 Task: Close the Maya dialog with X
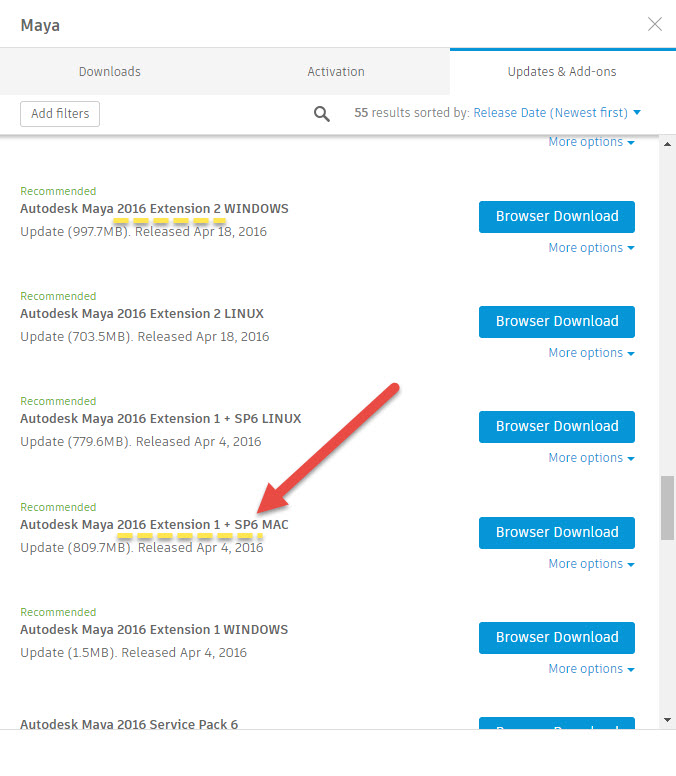click(x=655, y=24)
